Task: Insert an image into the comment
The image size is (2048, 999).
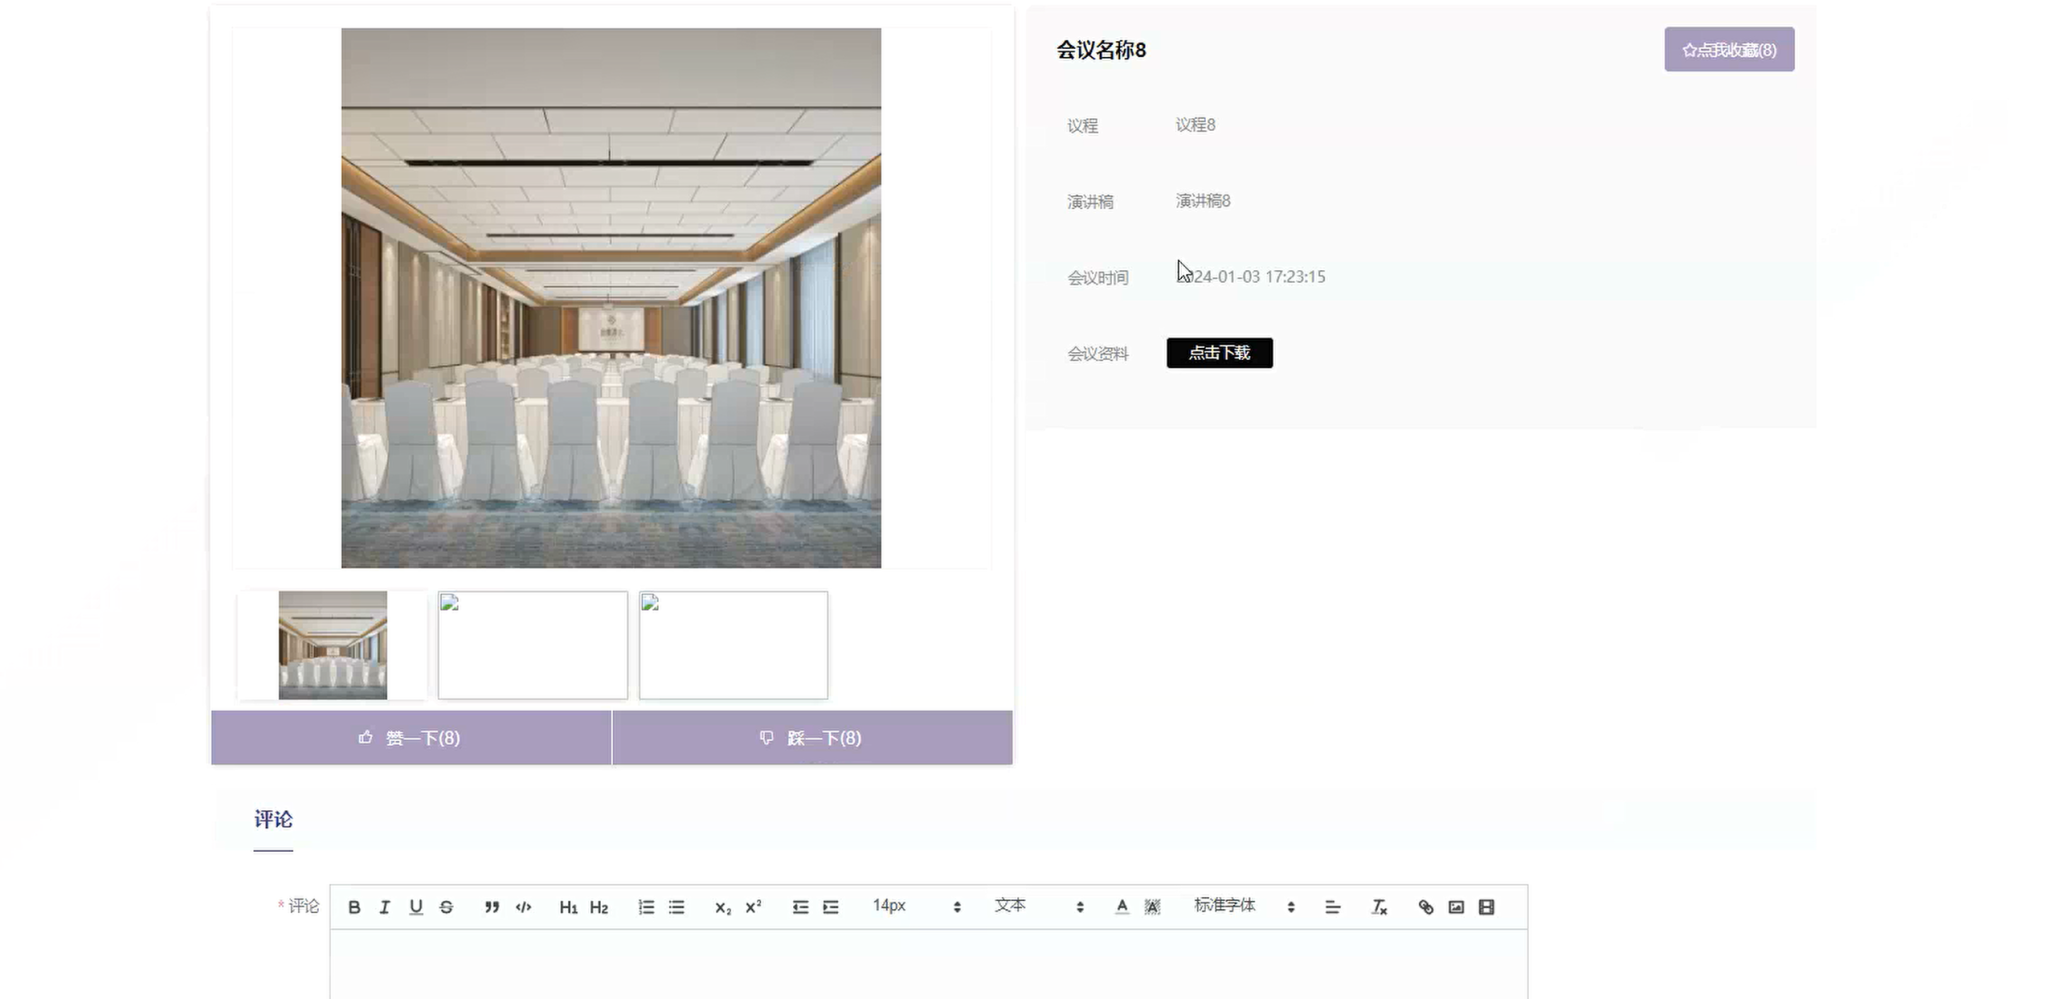Action: (1456, 907)
